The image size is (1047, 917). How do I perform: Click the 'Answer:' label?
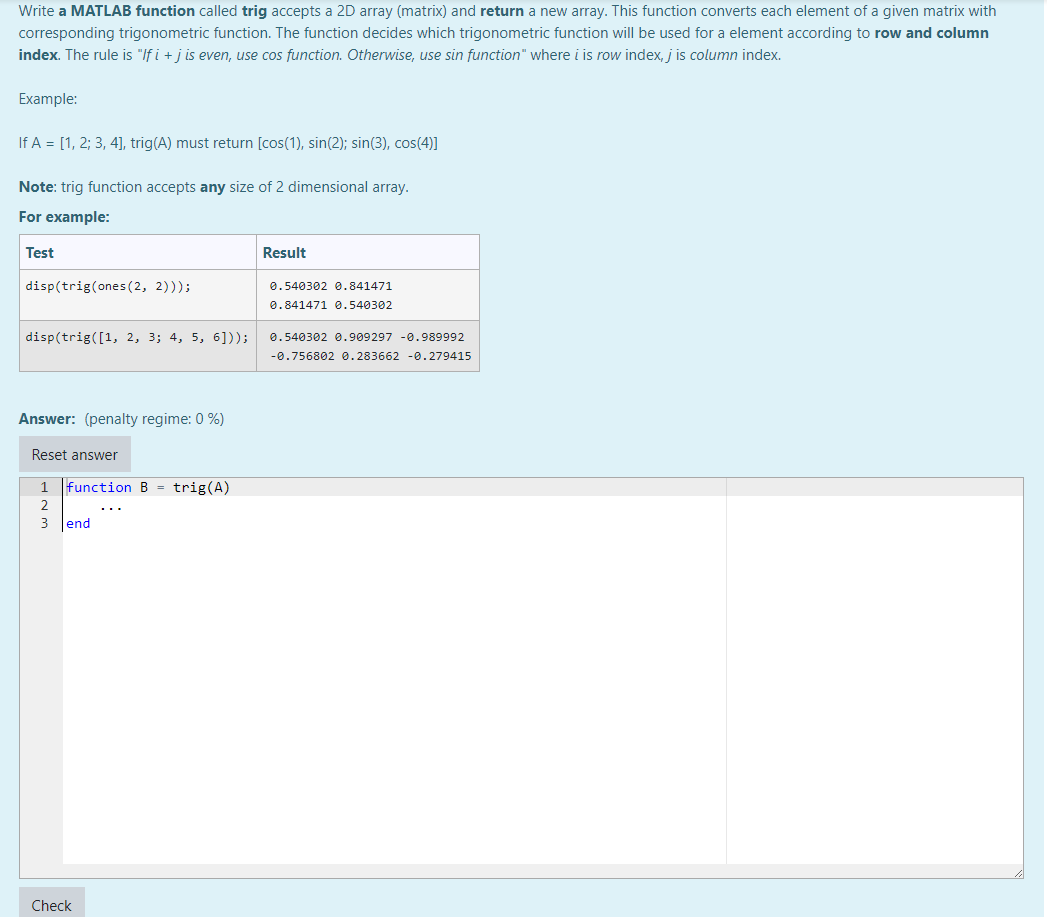pyautogui.click(x=47, y=419)
